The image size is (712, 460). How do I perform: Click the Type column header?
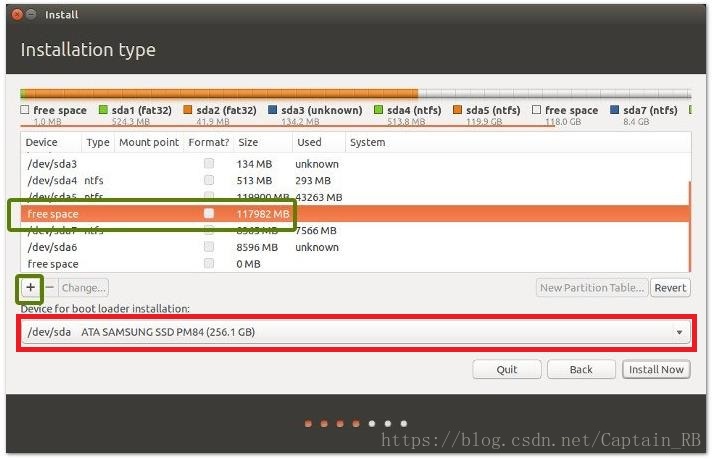coord(98,142)
